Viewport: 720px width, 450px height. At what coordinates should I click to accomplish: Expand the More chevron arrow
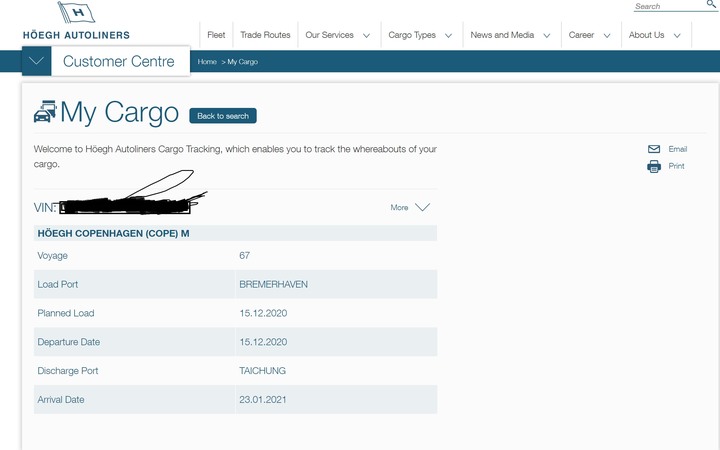pos(422,207)
